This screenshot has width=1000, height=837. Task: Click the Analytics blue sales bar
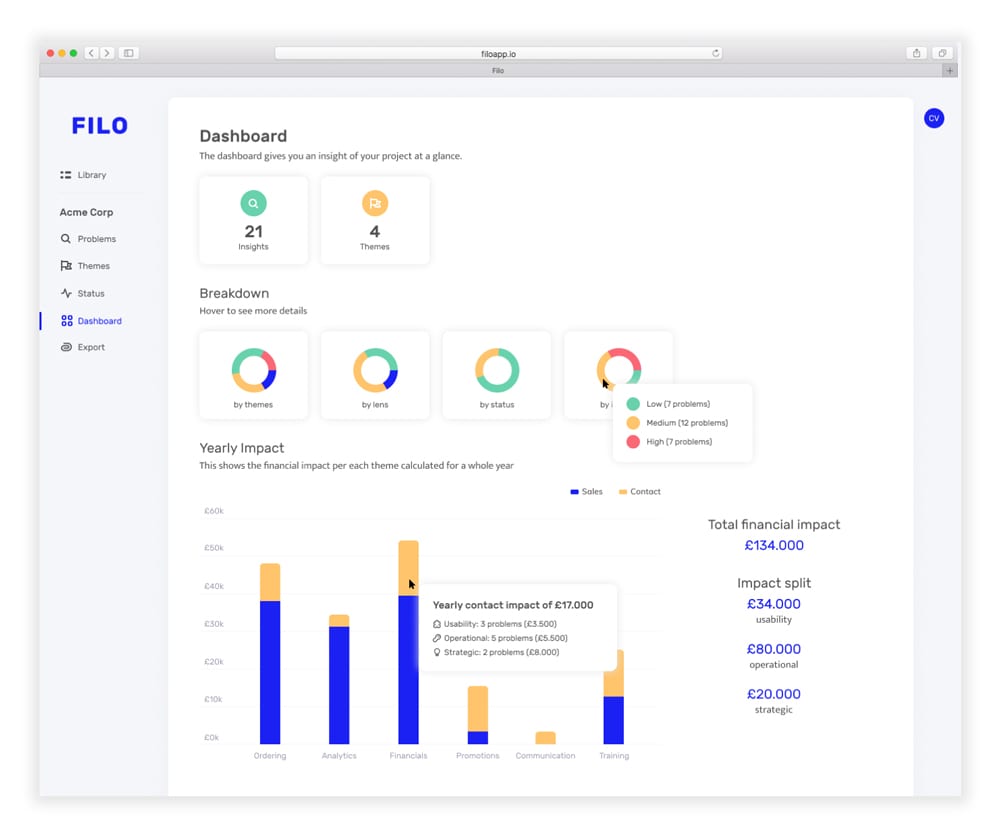tap(339, 685)
